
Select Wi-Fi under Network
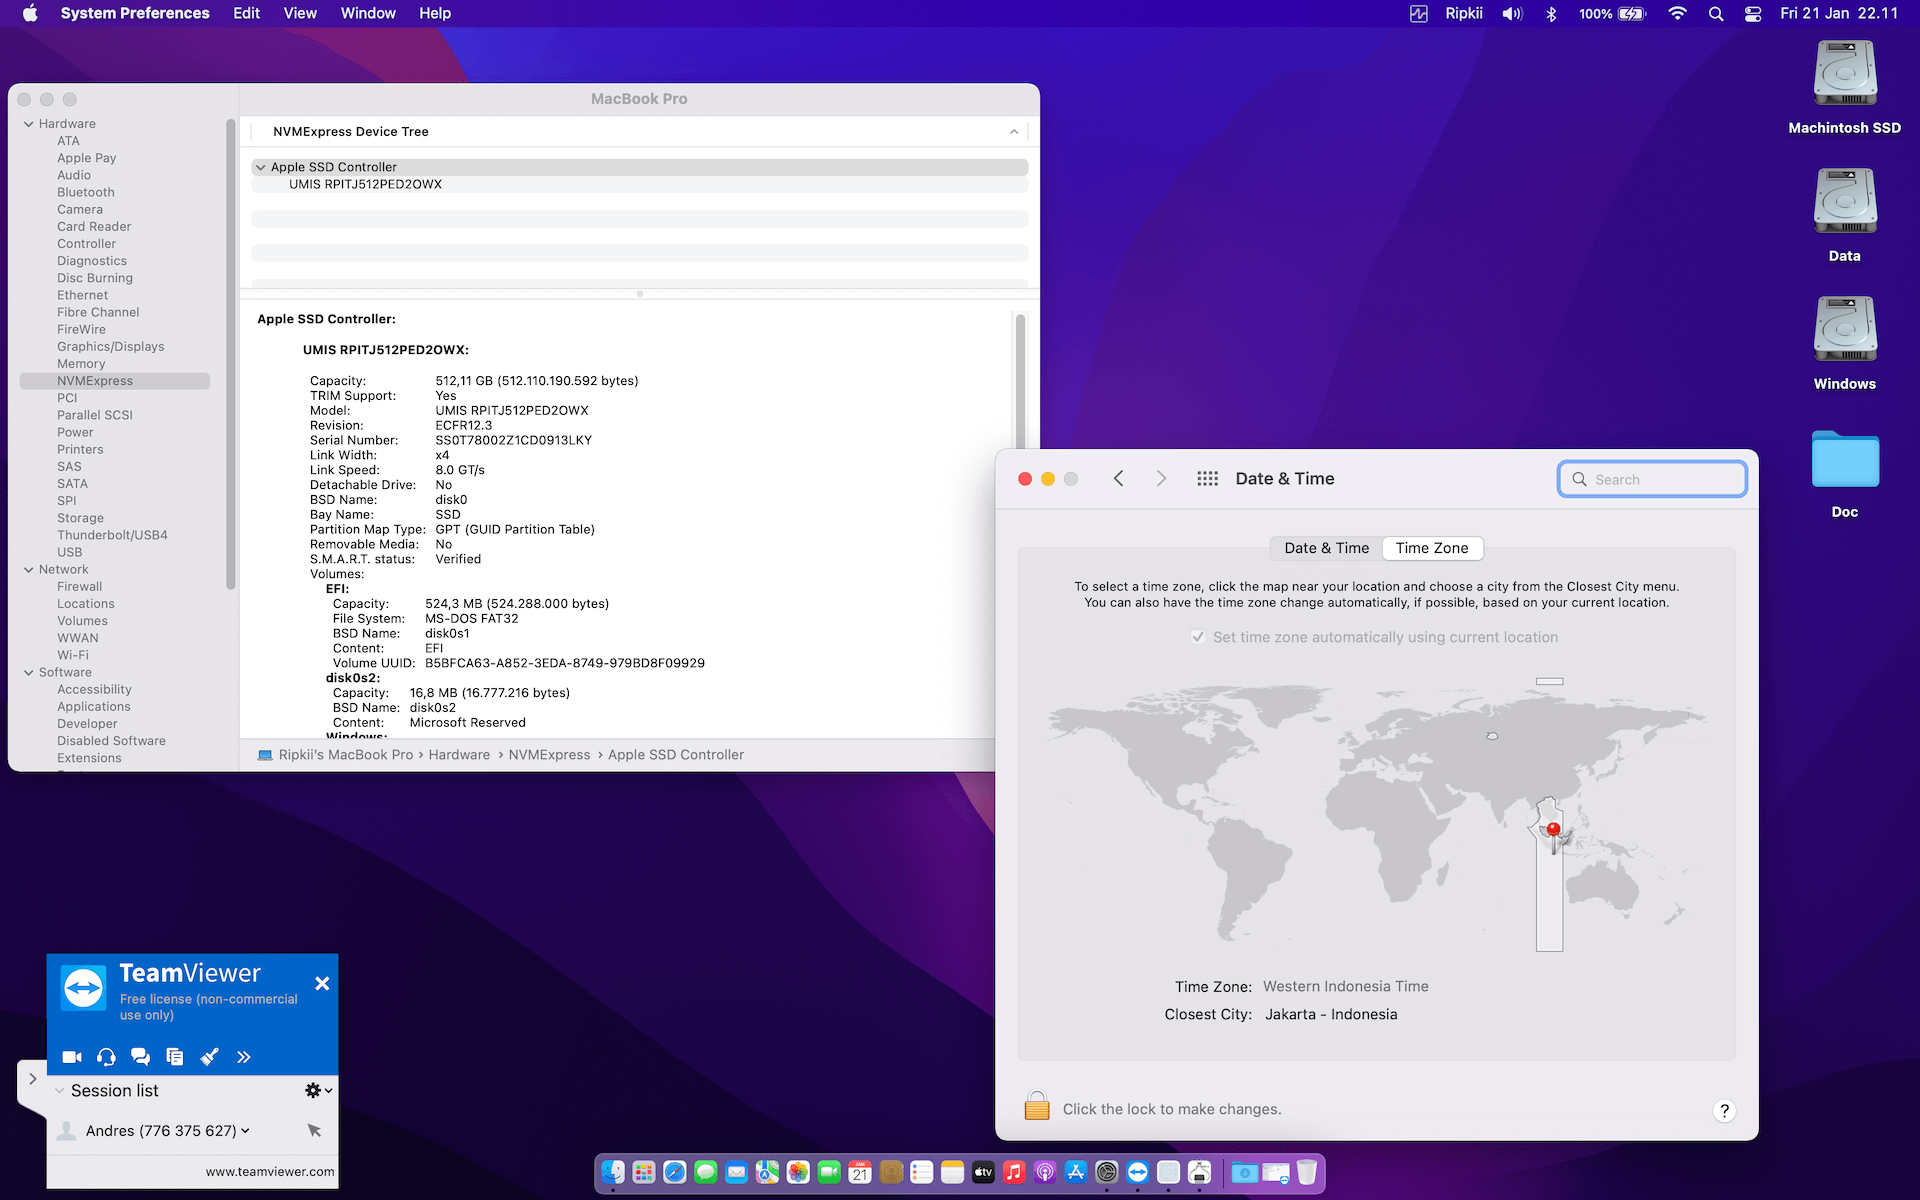coord(73,656)
